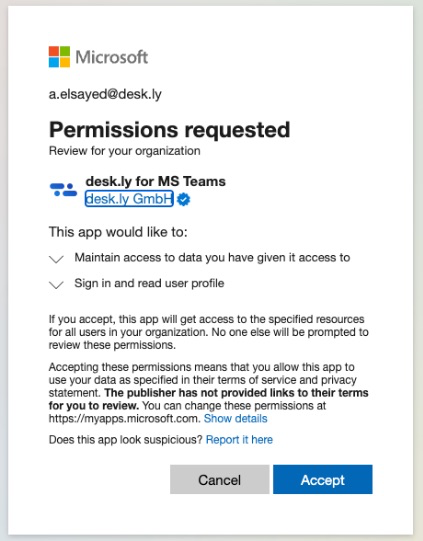Open the Report it here link
Viewport: 423px width, 541px height.
[x=239, y=440]
